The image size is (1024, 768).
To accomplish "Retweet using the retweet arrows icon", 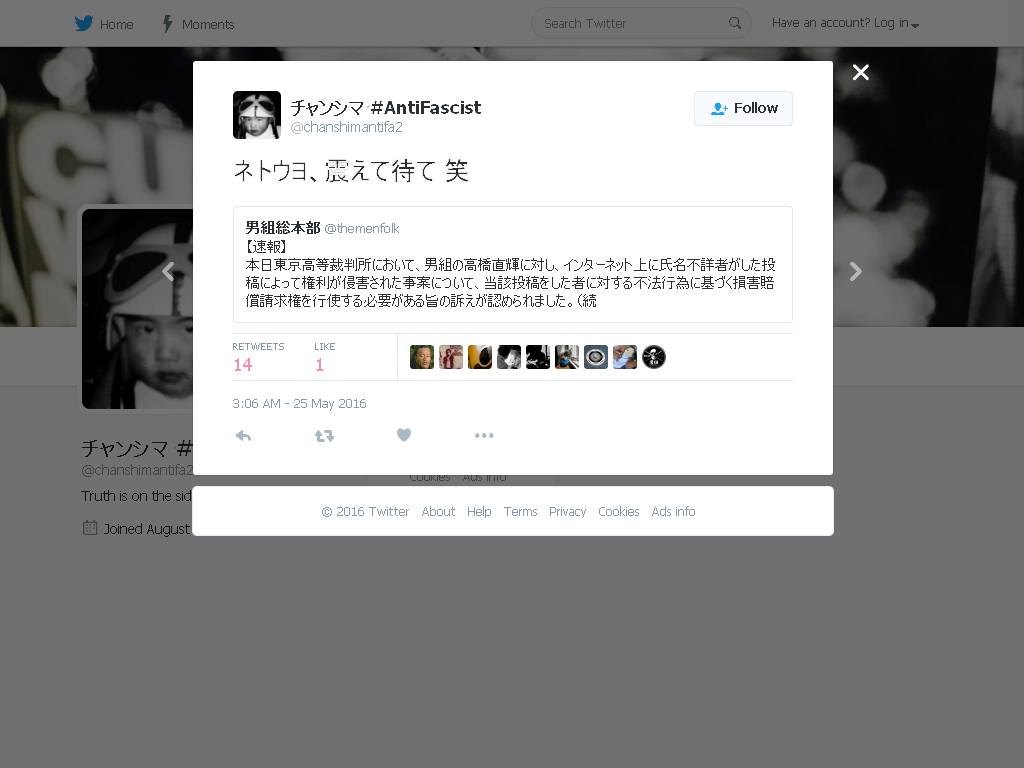I will point(324,436).
